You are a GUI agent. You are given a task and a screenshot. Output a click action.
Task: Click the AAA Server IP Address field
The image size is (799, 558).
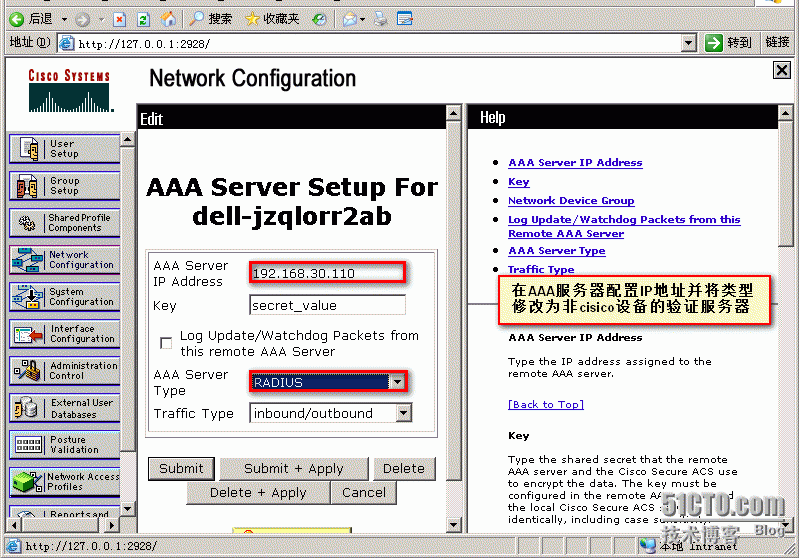click(x=328, y=273)
